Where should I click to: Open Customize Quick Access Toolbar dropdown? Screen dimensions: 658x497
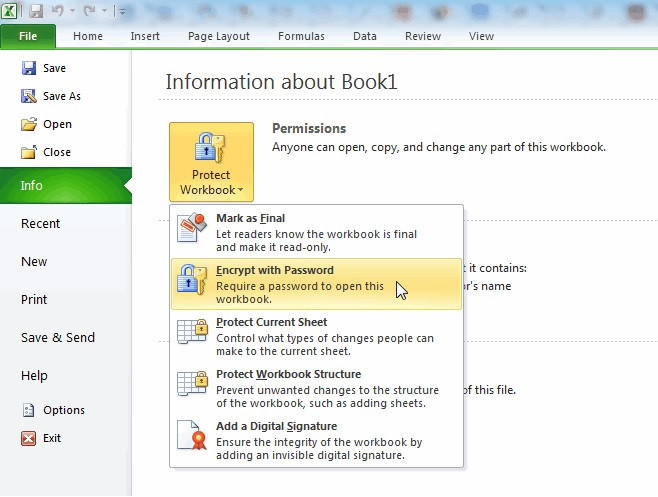coord(121,12)
